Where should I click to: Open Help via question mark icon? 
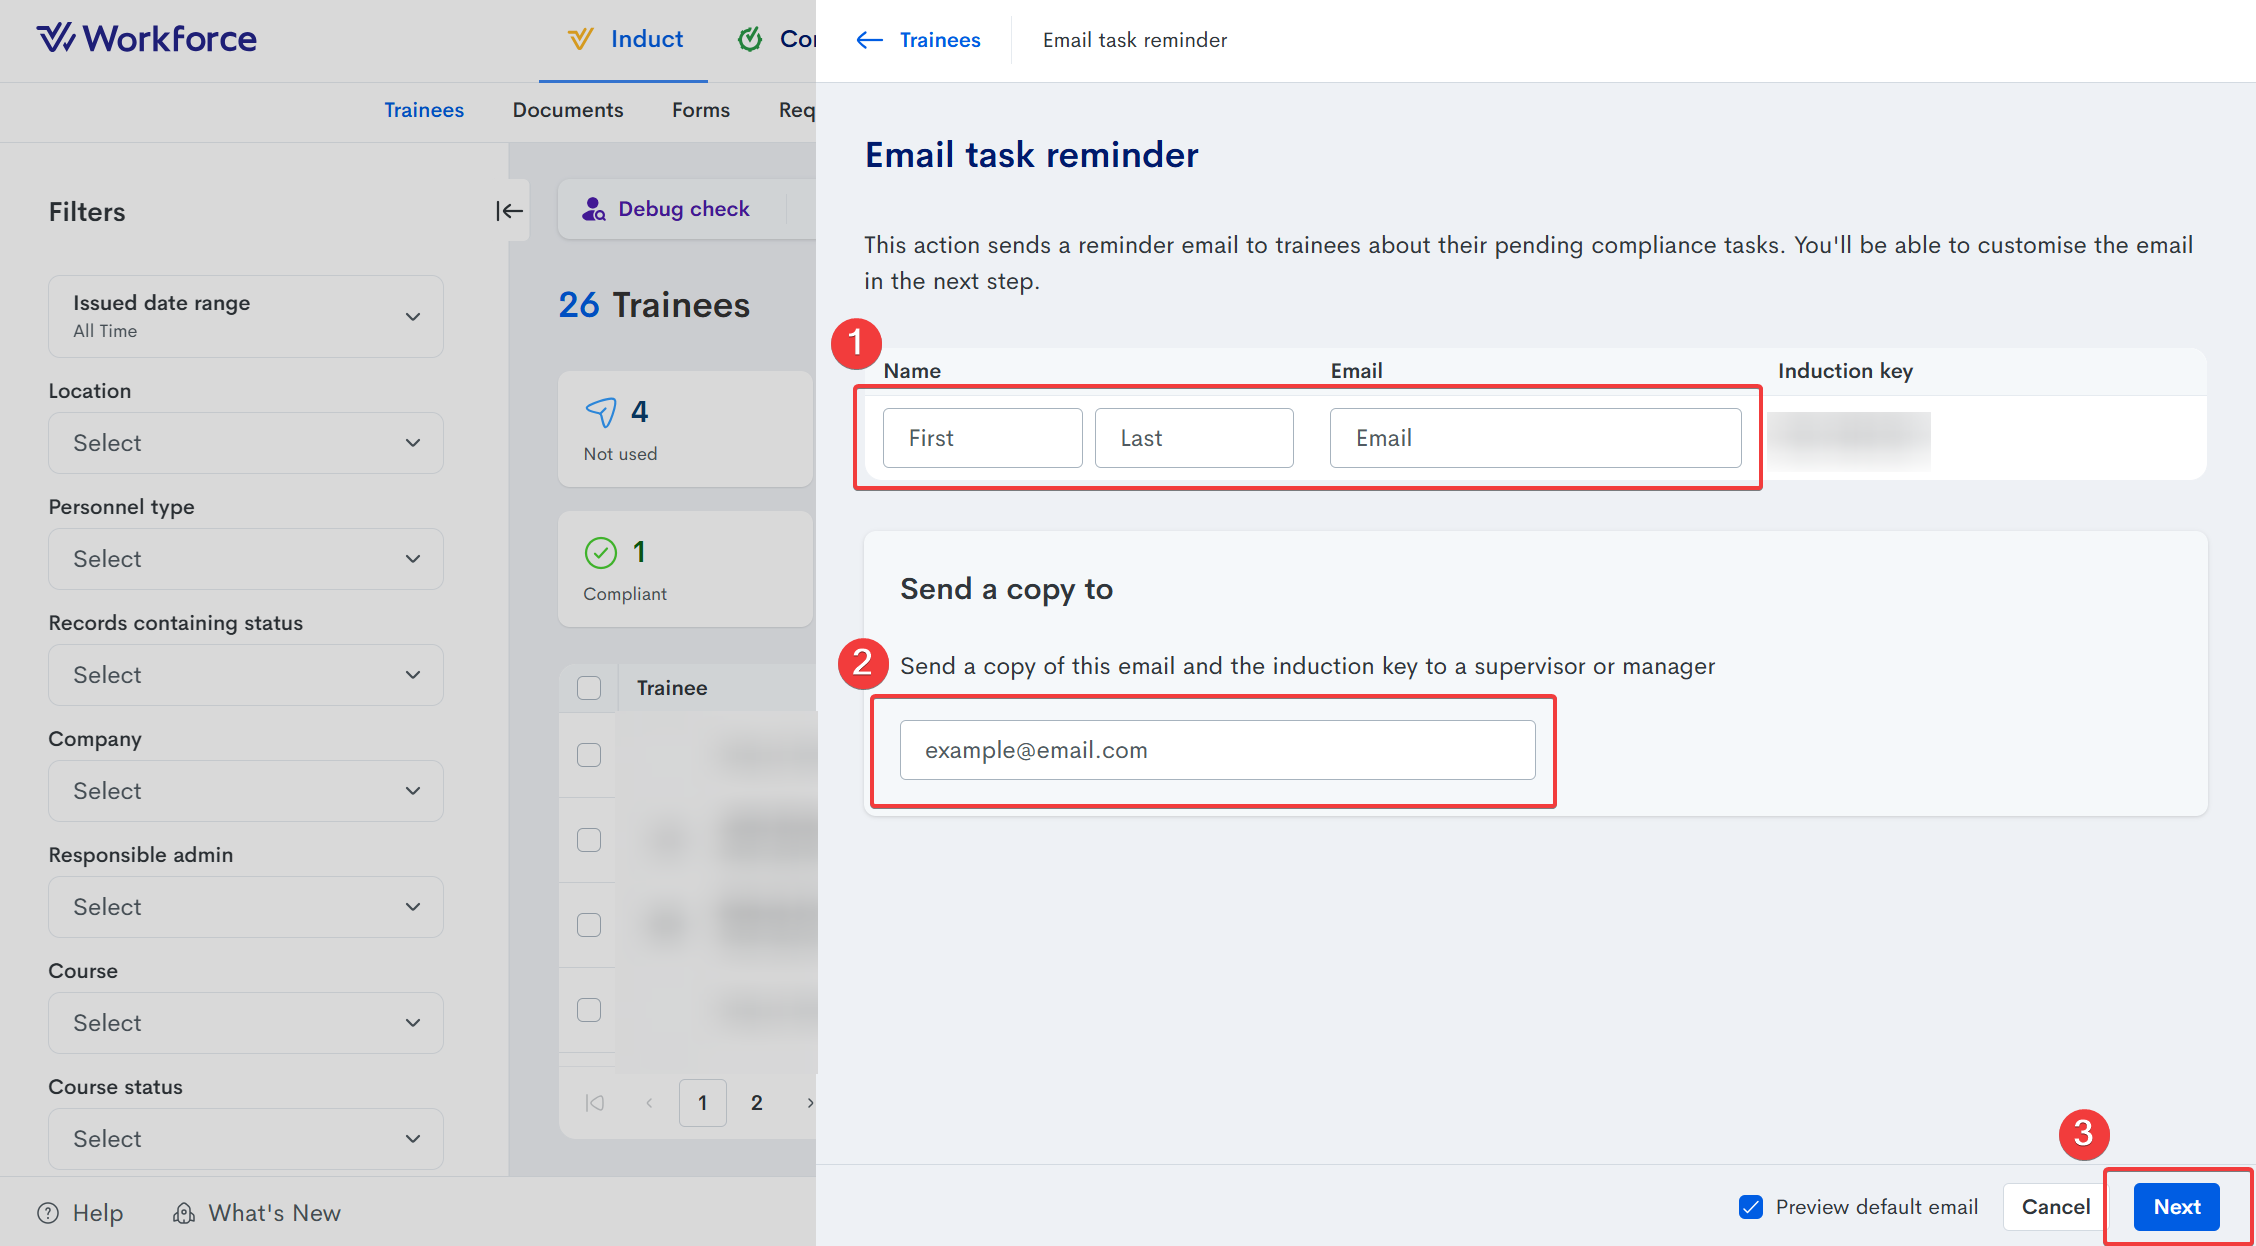(48, 1213)
